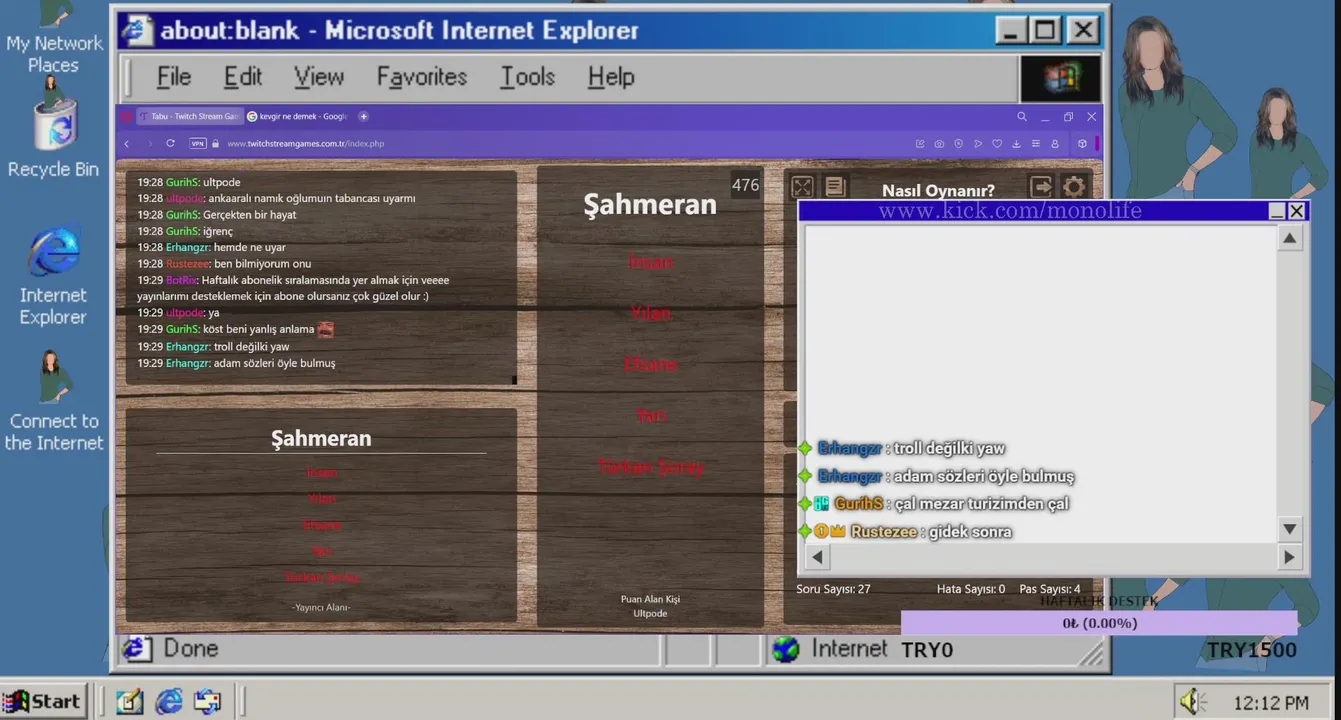
Task: Click Hata Sayısı: 0 stat
Action: pyautogui.click(x=971, y=589)
